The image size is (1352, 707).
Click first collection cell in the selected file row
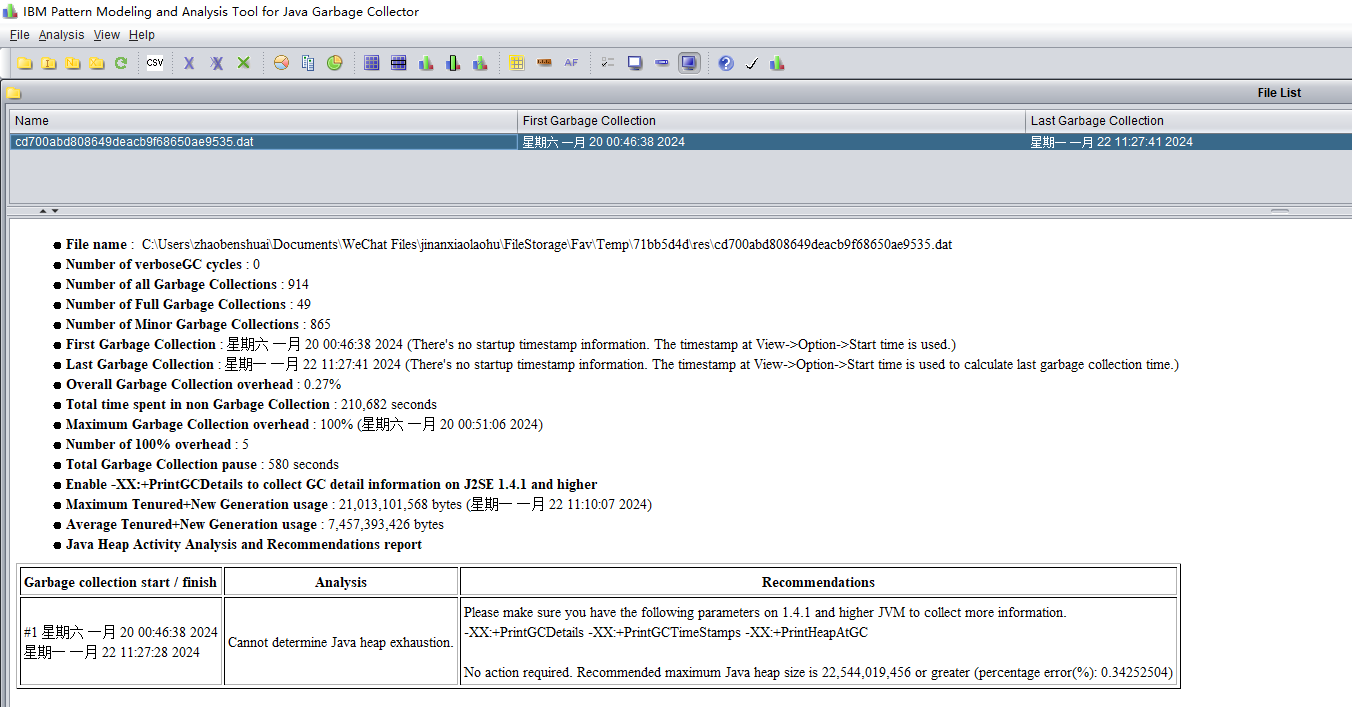pos(771,142)
